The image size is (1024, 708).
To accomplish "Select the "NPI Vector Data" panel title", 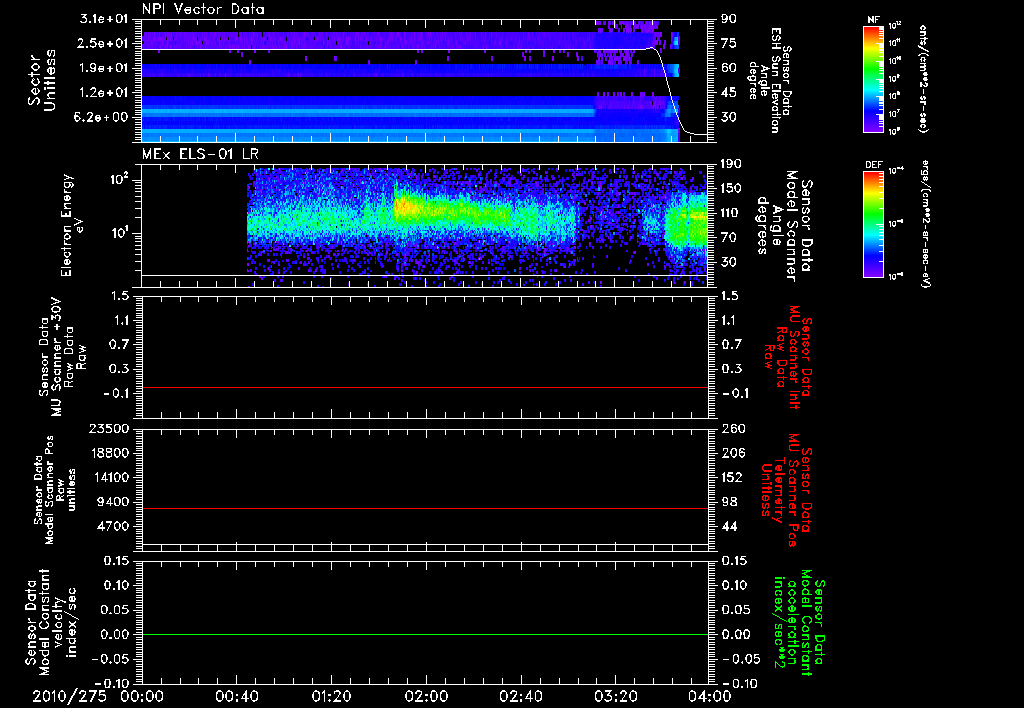I will pos(203,9).
